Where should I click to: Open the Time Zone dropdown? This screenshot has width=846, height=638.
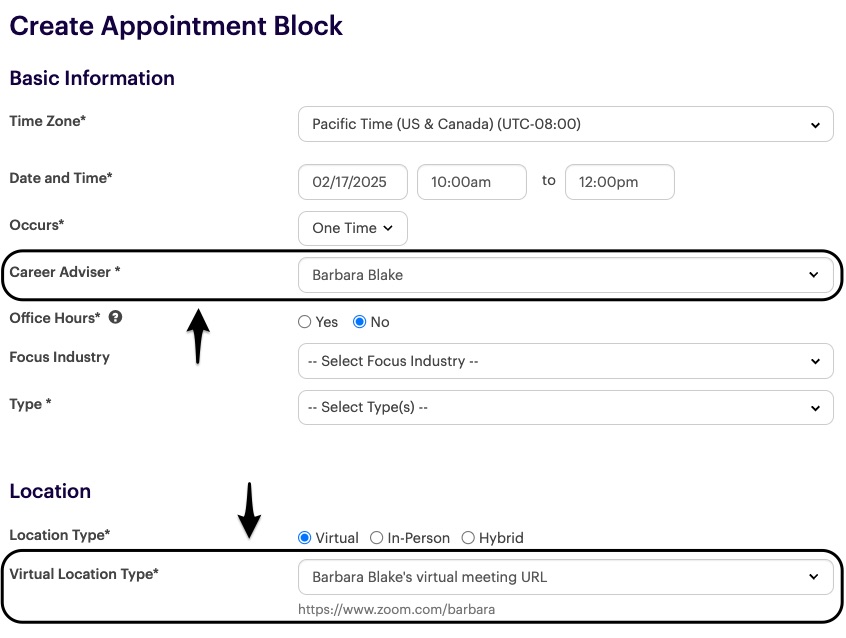tap(565, 125)
